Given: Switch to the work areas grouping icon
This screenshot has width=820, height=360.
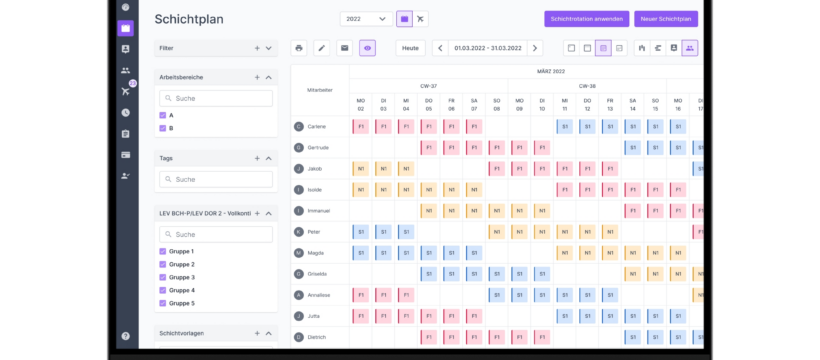Looking at the screenshot, I should pyautogui.click(x=642, y=48).
